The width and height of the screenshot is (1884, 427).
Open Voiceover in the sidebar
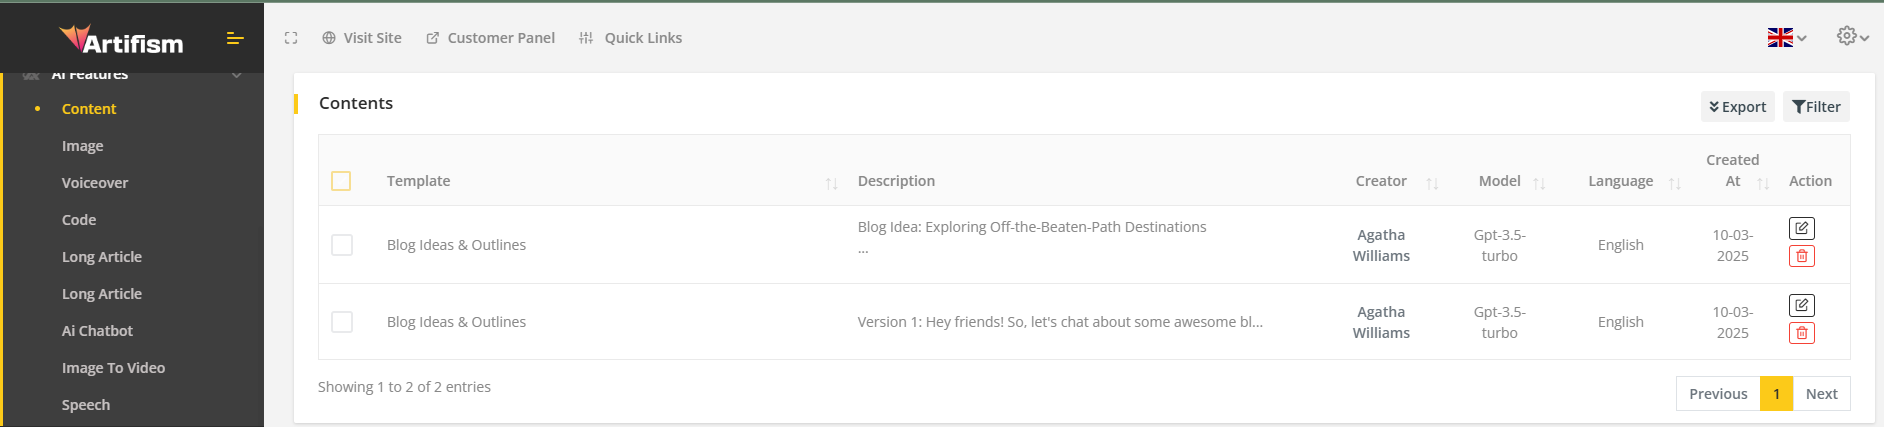(x=95, y=183)
